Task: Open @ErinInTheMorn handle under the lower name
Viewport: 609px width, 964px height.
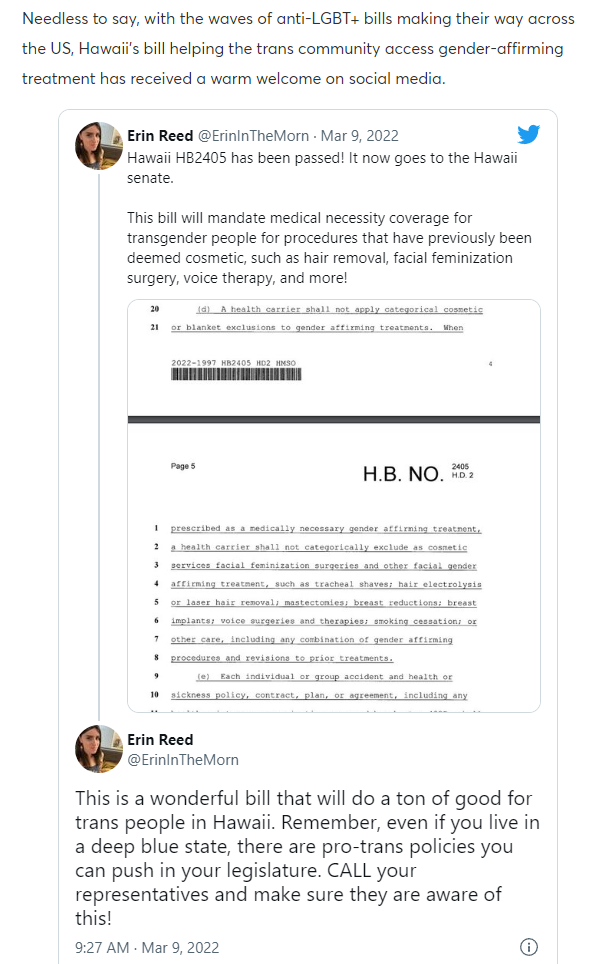Action: coord(183,760)
